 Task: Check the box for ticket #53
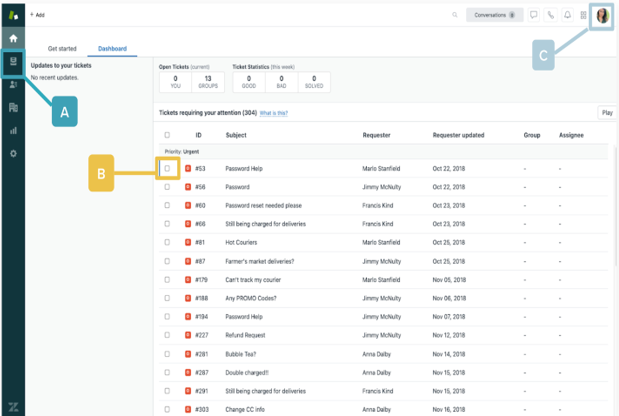pyautogui.click(x=167, y=168)
